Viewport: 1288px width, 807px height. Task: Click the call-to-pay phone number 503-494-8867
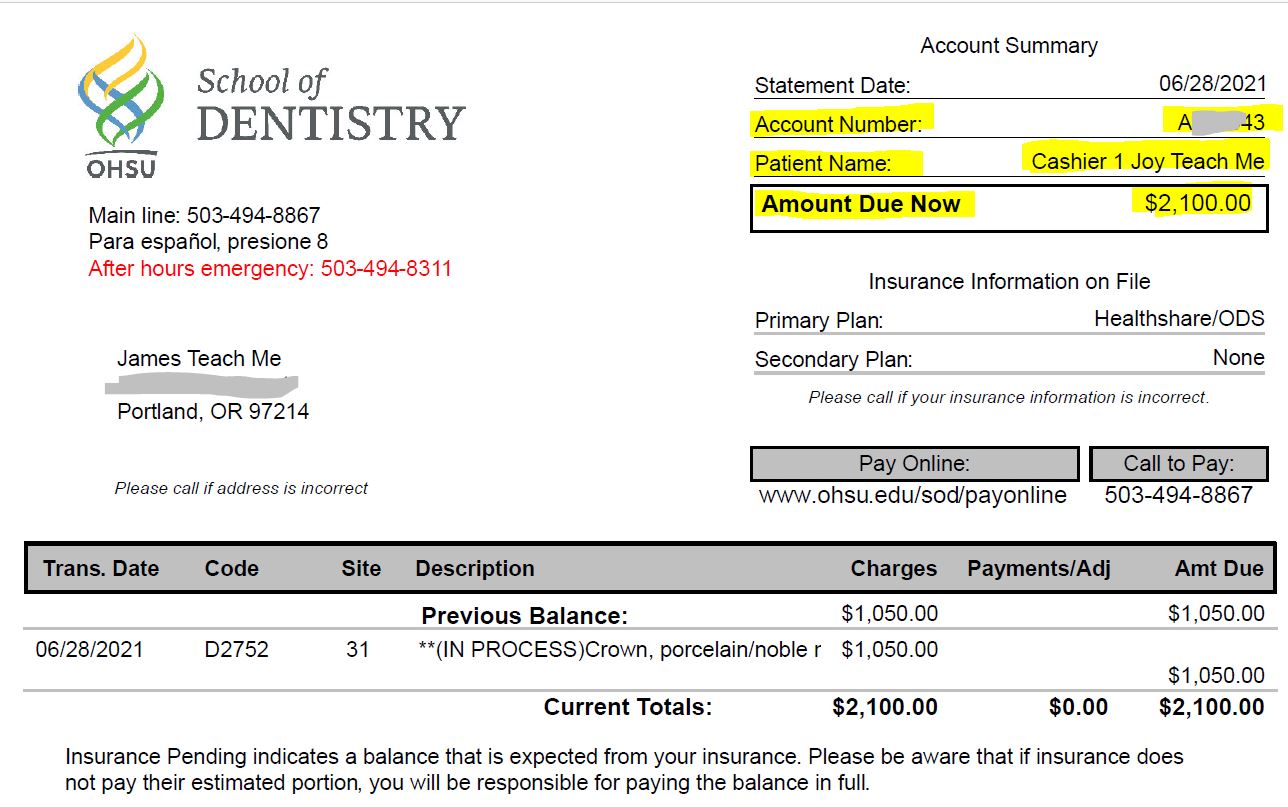pos(1178,495)
